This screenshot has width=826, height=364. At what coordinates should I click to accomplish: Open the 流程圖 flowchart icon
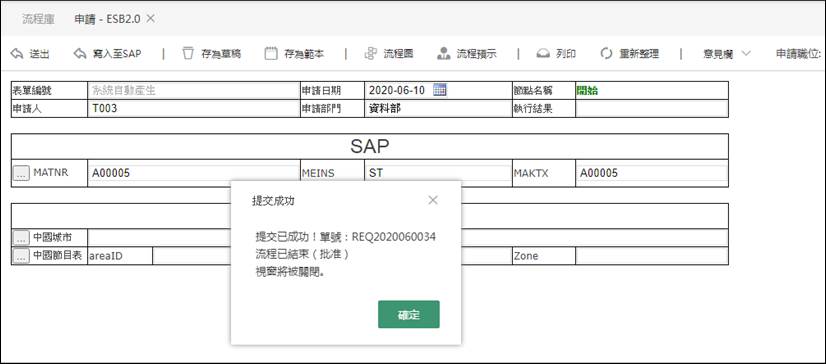371,53
